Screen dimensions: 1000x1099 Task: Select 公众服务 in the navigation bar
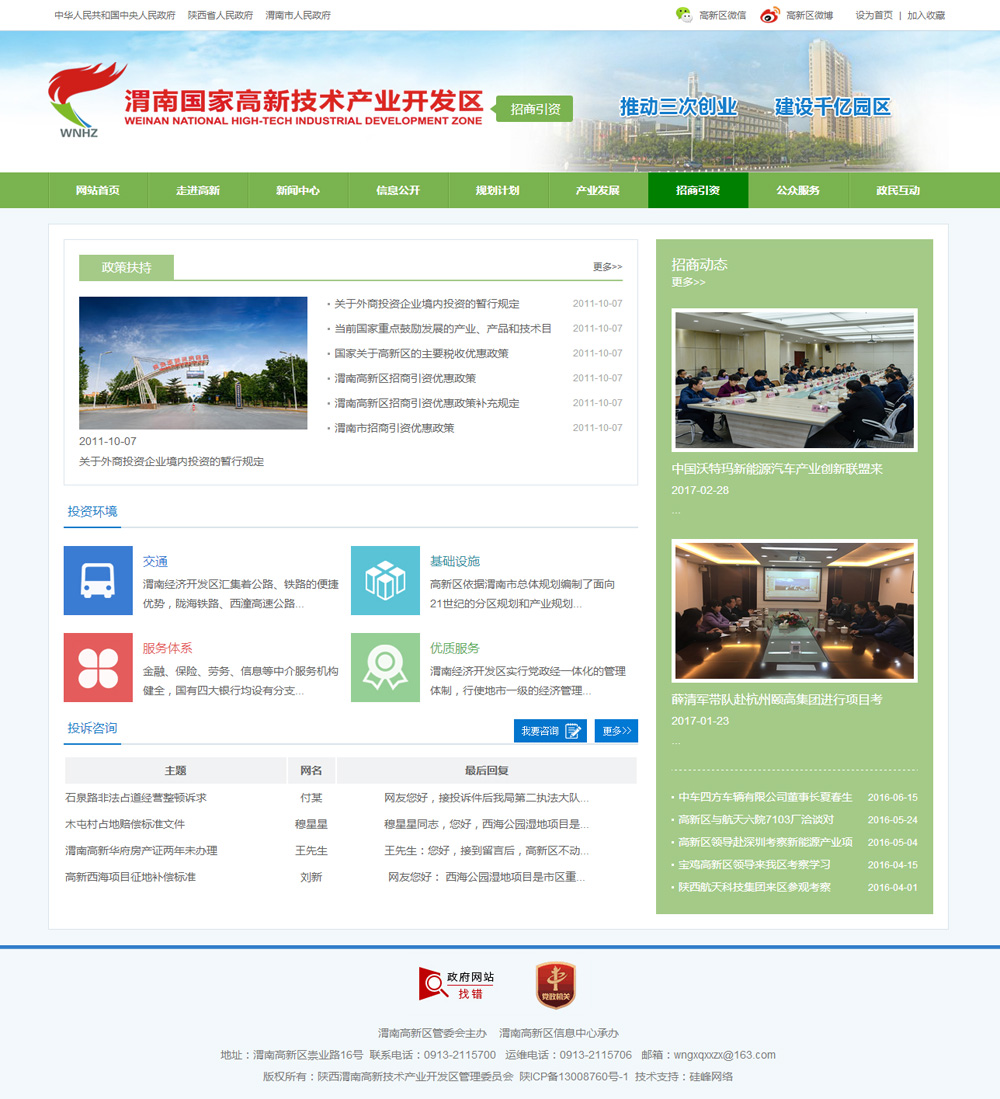click(x=798, y=190)
